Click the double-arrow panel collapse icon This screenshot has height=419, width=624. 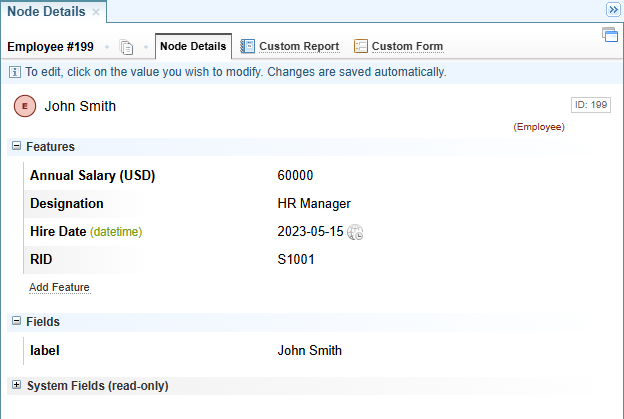pyautogui.click(x=613, y=10)
